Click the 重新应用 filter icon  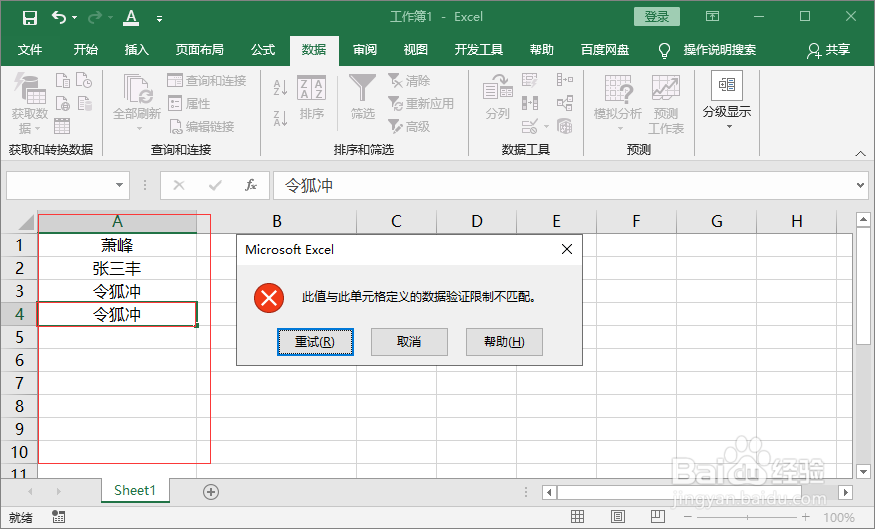pos(421,104)
